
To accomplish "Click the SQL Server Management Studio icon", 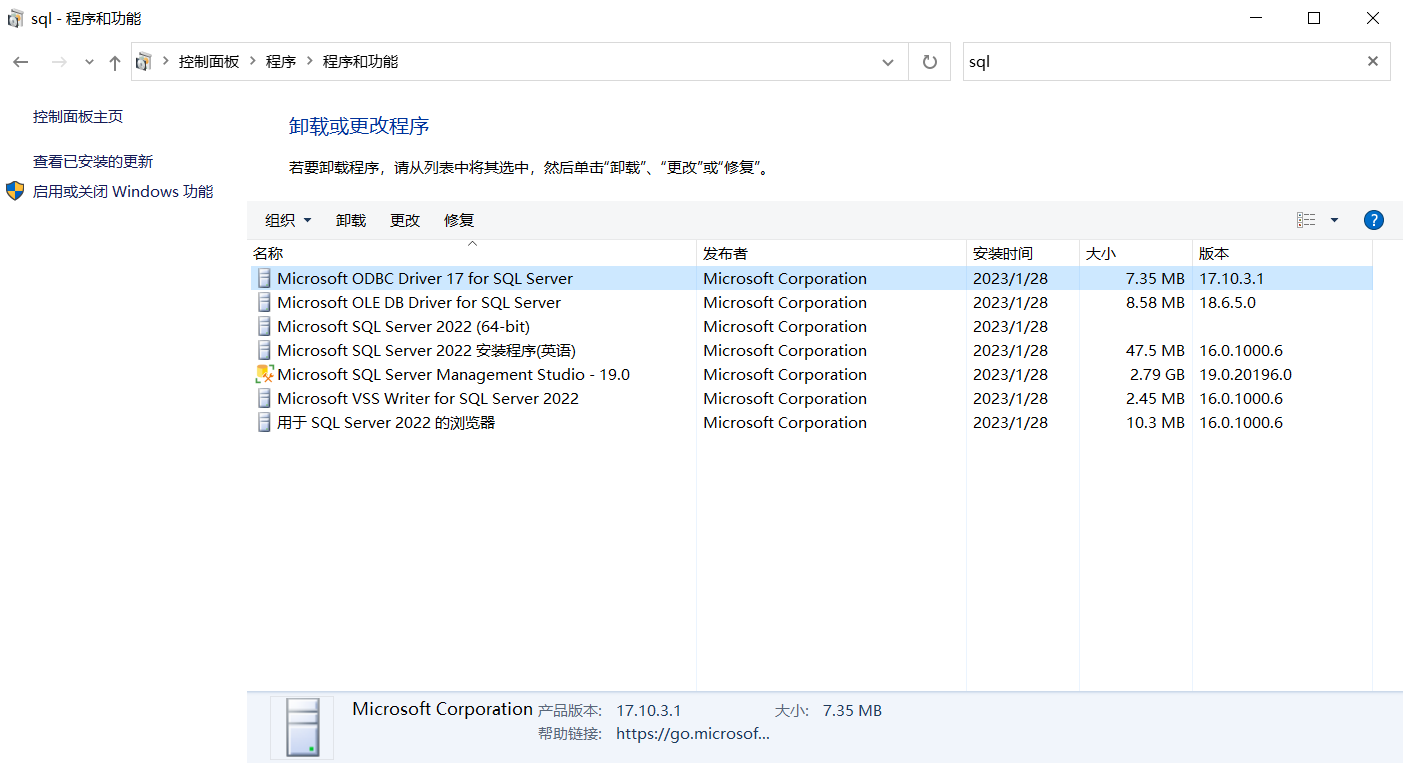I will (264, 374).
